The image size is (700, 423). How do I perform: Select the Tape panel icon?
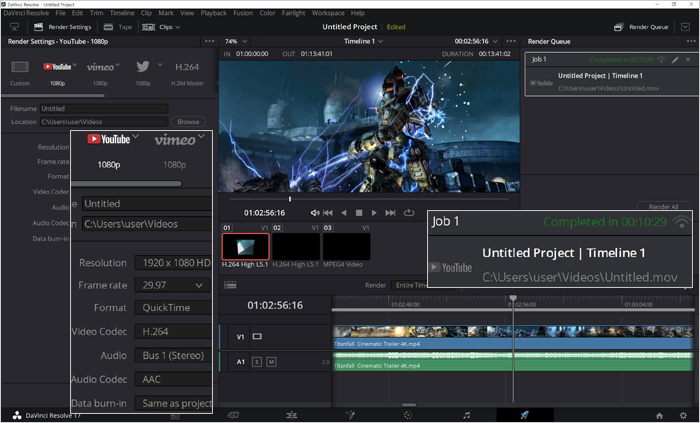click(117, 27)
